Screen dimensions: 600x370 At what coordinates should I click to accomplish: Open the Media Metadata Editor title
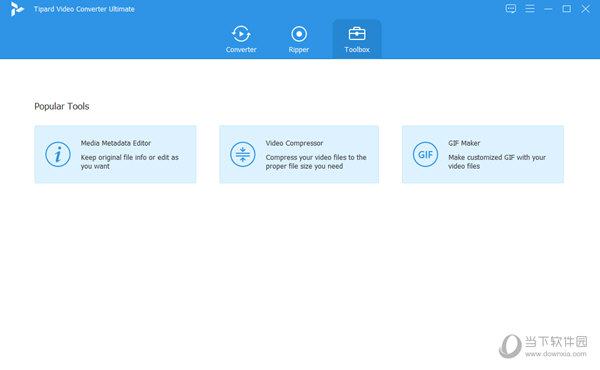click(116, 143)
